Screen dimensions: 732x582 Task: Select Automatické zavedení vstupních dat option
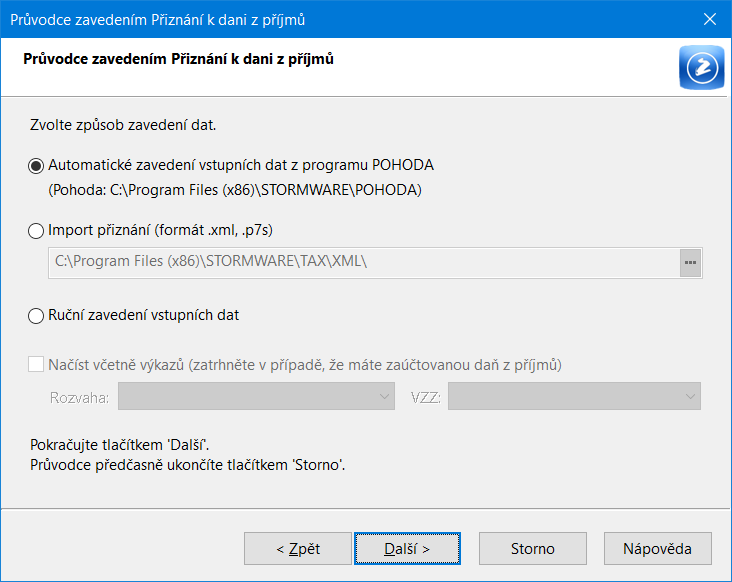(x=36, y=166)
